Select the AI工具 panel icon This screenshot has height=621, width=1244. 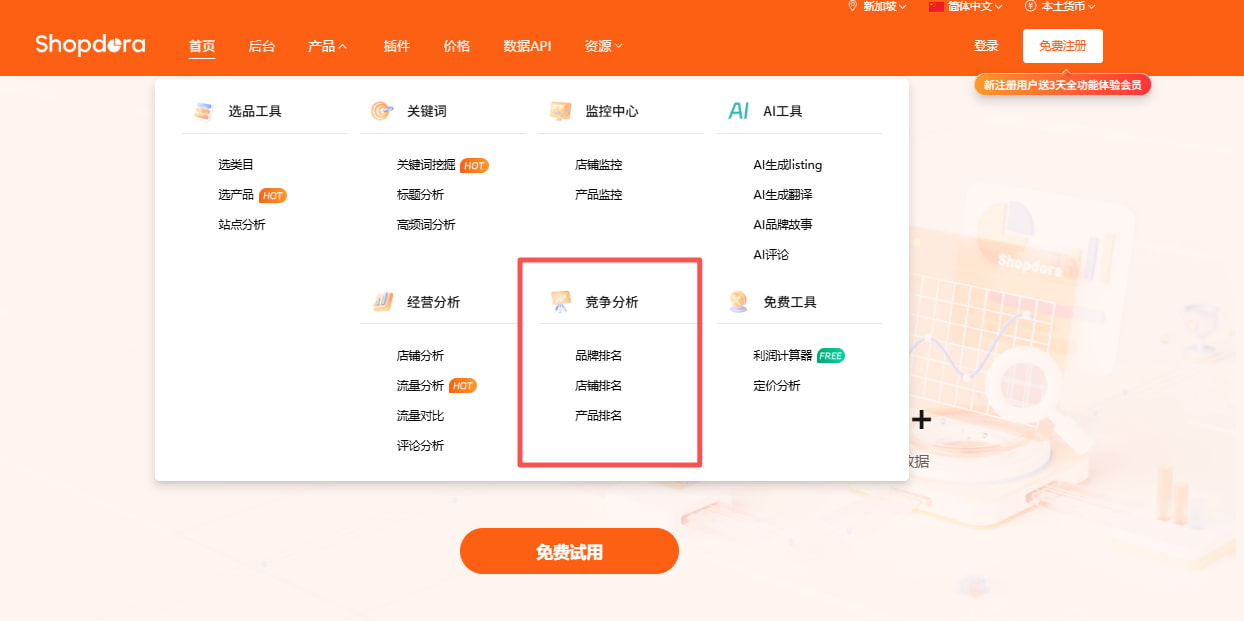(x=739, y=111)
